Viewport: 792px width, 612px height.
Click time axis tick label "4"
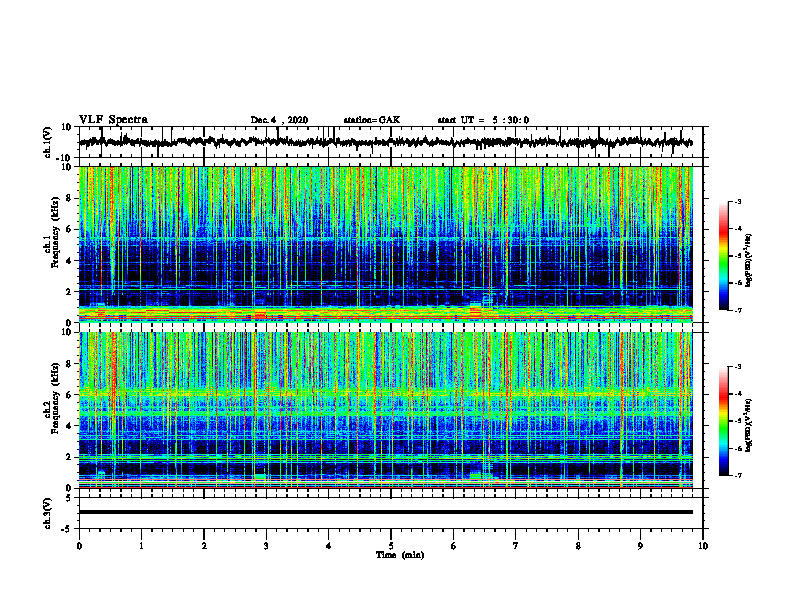coord(329,546)
